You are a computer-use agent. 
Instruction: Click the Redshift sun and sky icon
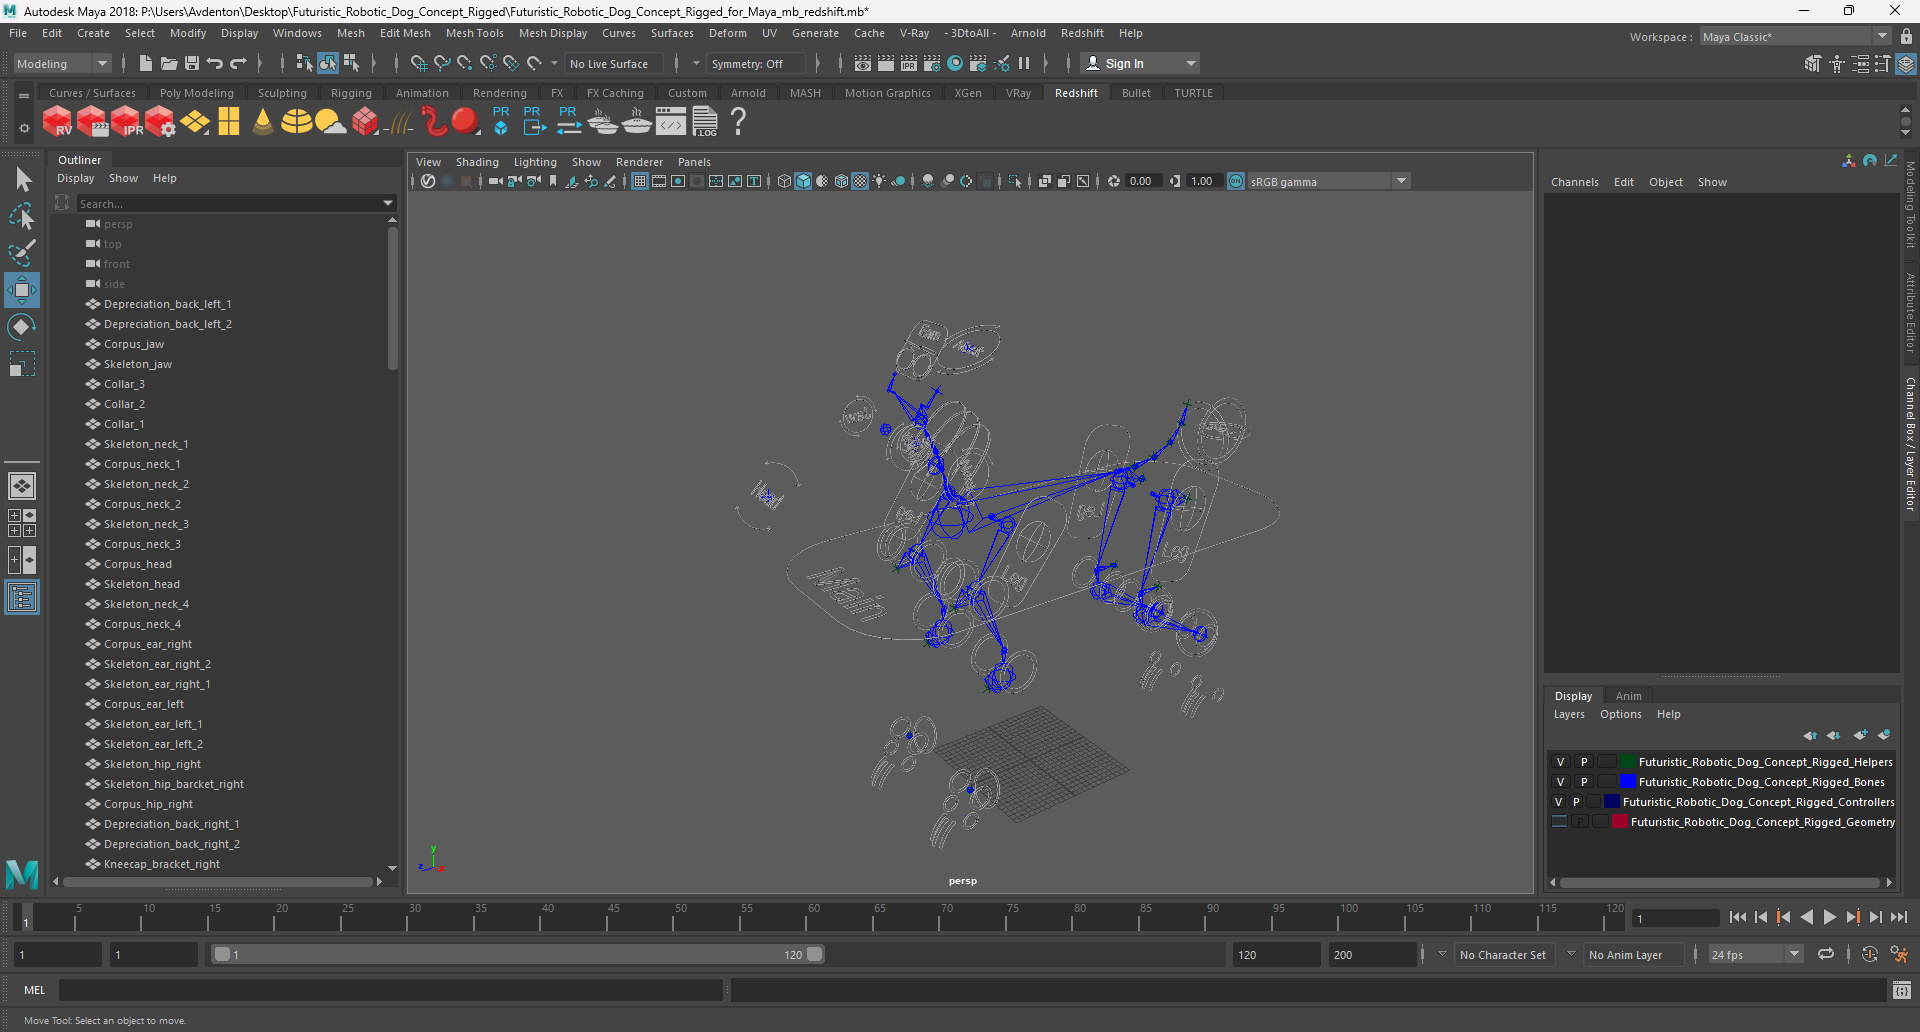point(330,122)
